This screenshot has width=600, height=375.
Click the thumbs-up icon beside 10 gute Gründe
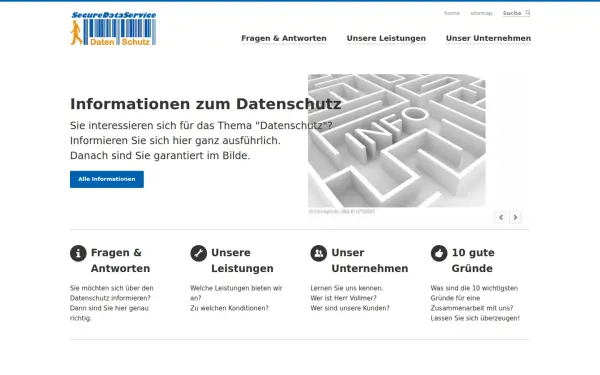(x=439, y=253)
